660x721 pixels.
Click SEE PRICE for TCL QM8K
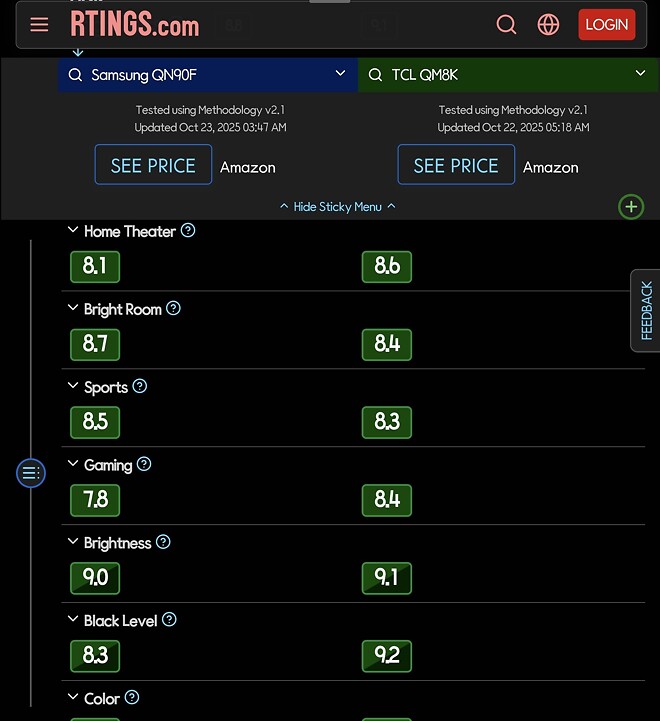456,165
